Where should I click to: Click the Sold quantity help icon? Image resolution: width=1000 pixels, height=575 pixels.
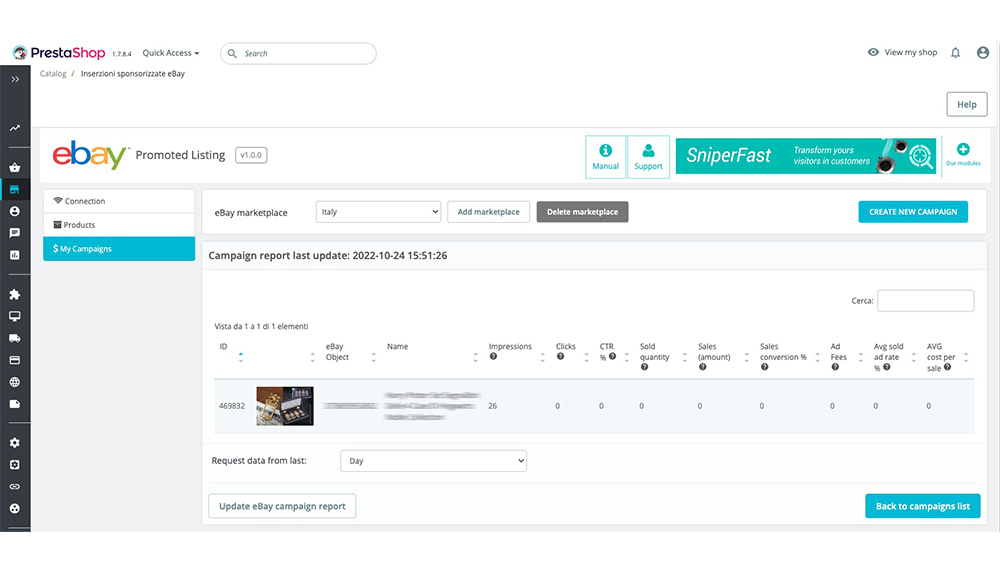click(x=644, y=367)
